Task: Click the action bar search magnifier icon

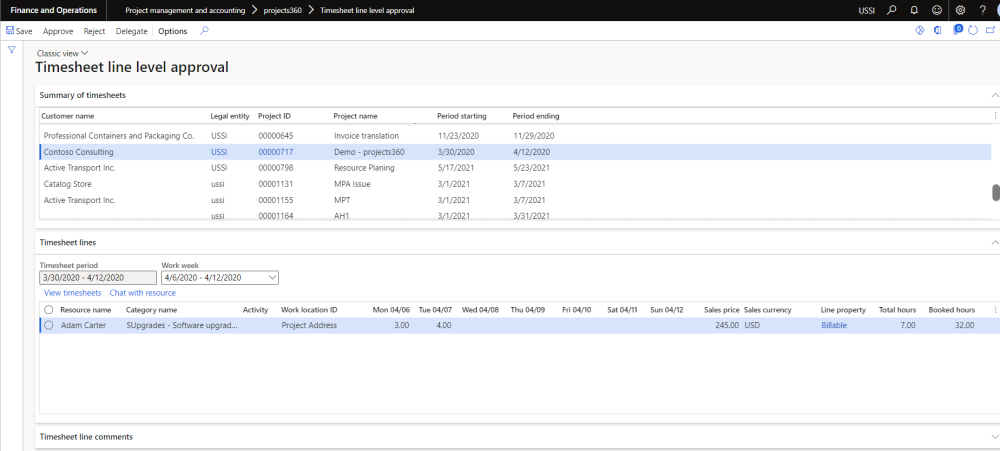Action: (x=205, y=31)
